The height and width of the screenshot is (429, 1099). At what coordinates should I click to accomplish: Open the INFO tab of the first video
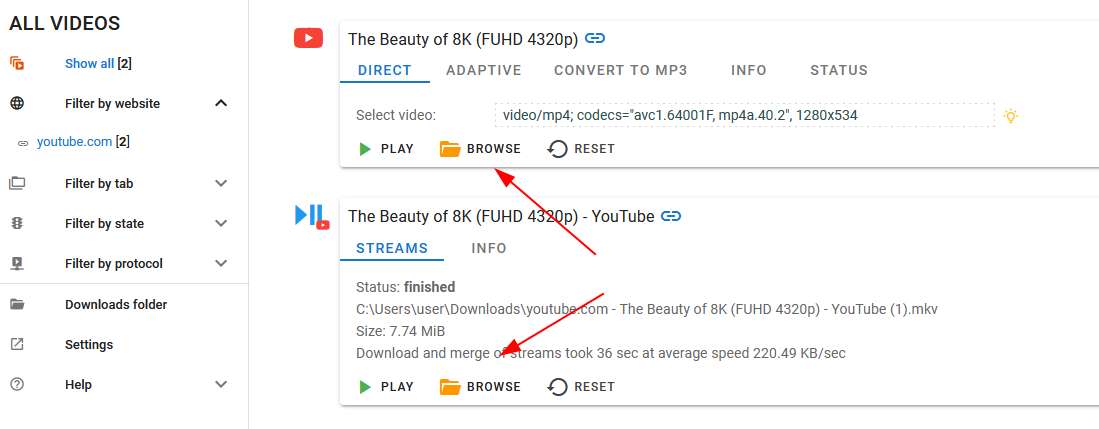point(749,70)
